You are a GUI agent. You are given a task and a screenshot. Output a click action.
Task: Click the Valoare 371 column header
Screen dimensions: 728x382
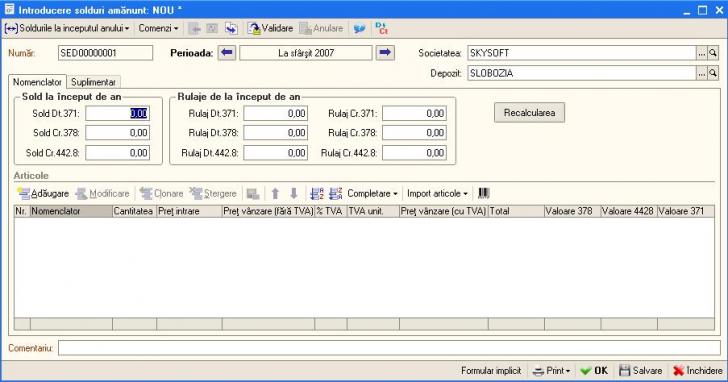[686, 211]
